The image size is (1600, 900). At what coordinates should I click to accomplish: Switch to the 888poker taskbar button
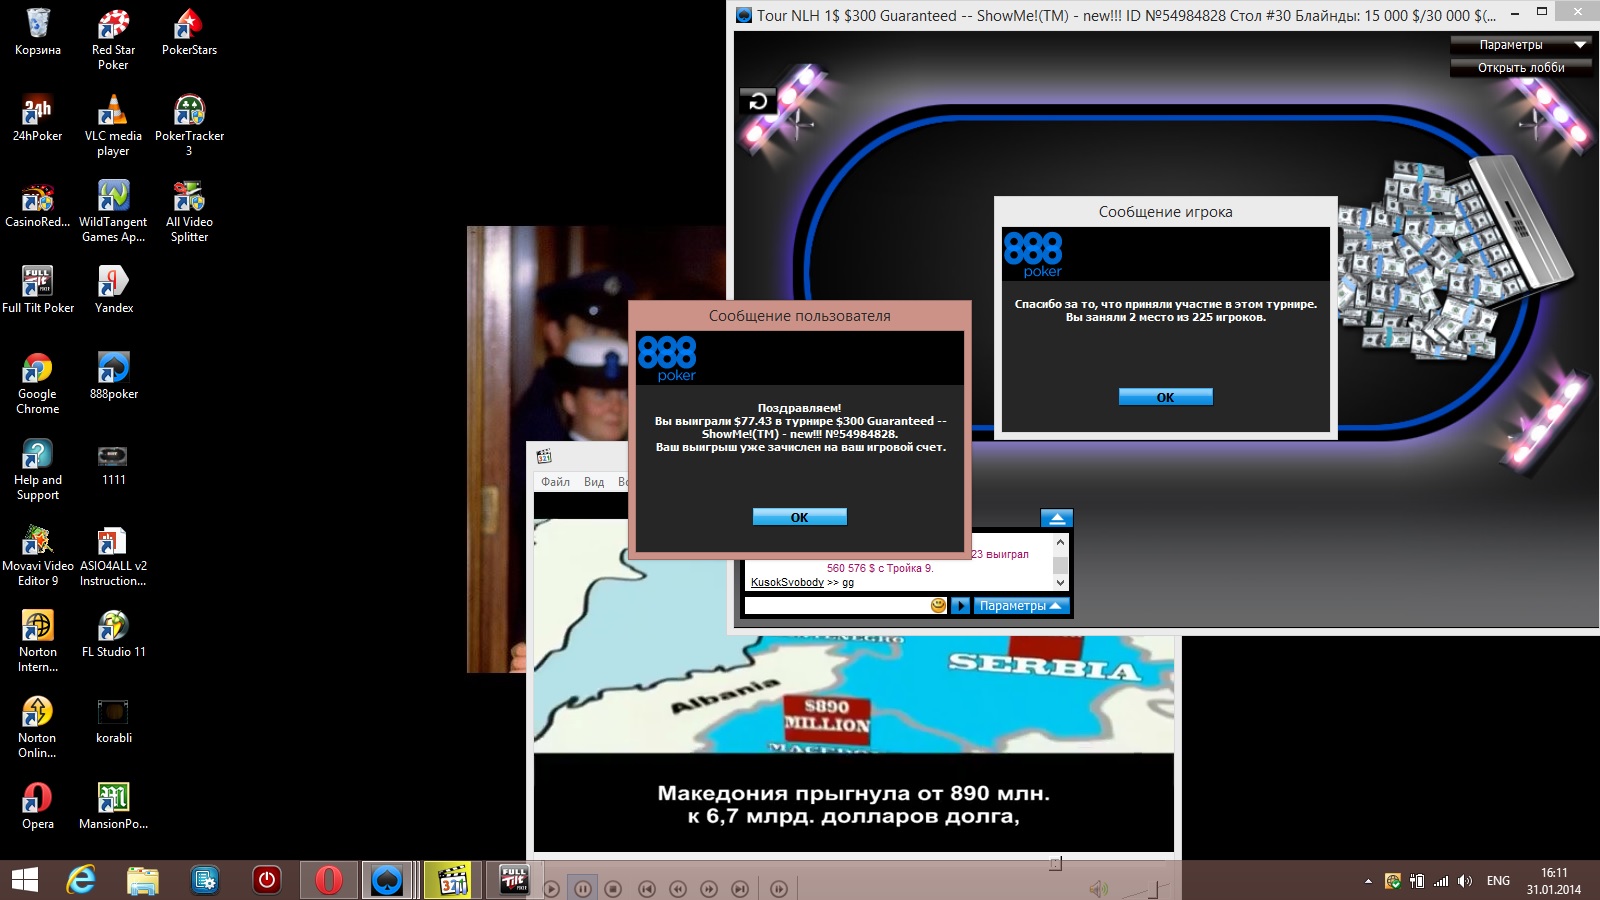pyautogui.click(x=387, y=880)
